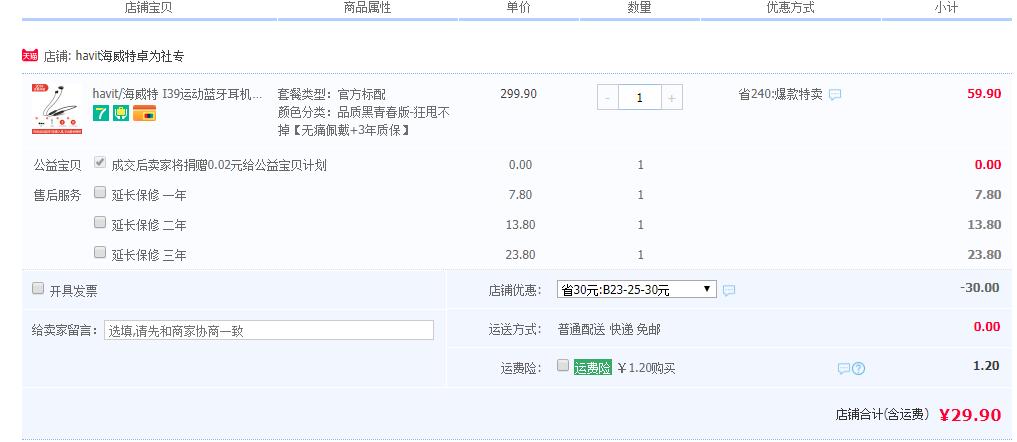
Task: Click the 给卖家留言 message field
Action: point(269,330)
